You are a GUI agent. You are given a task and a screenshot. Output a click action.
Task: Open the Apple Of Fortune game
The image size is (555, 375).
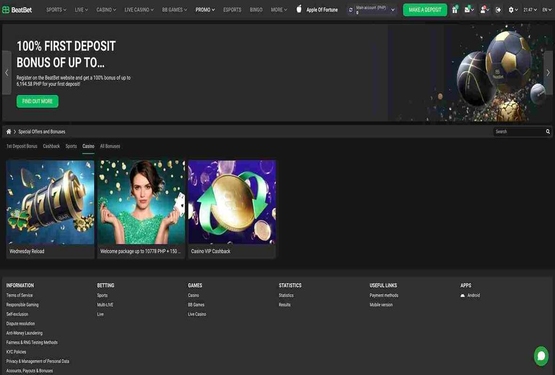click(317, 10)
